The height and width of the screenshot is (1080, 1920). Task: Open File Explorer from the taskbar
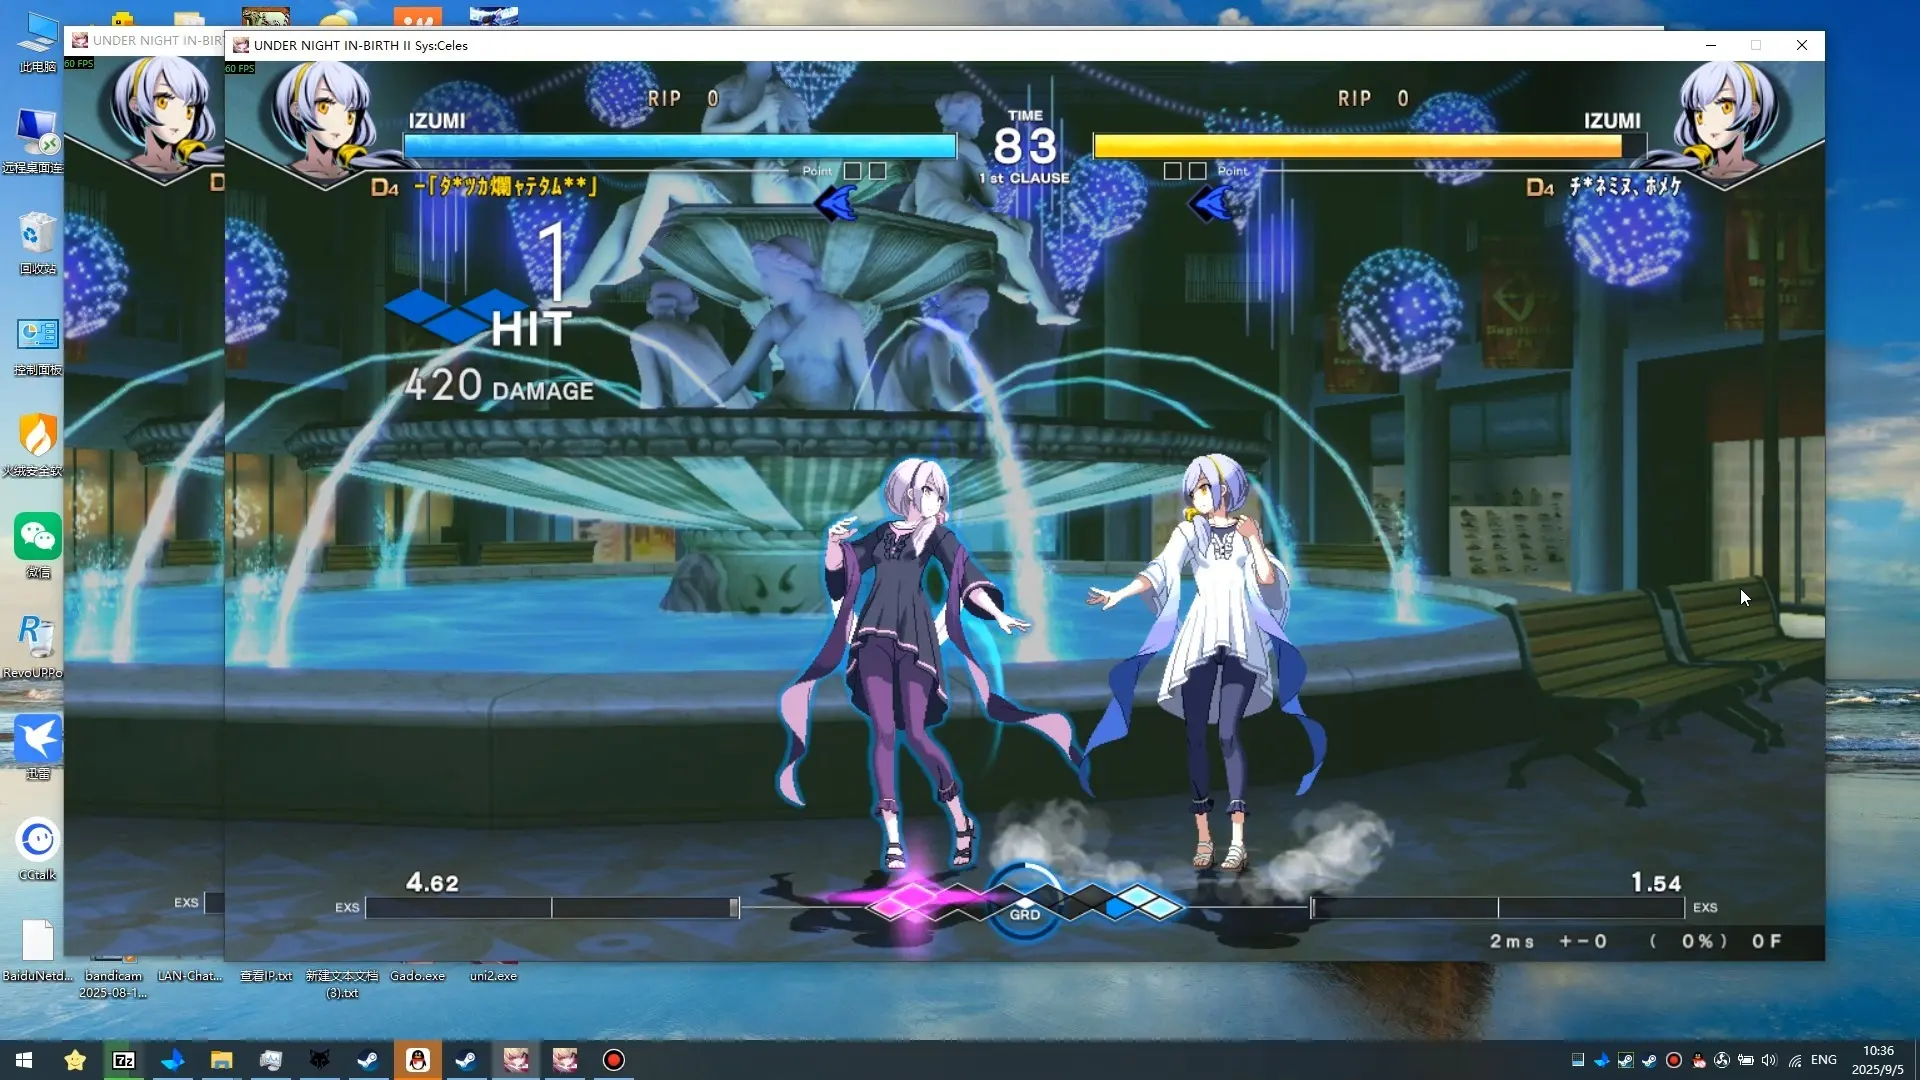(x=221, y=1060)
